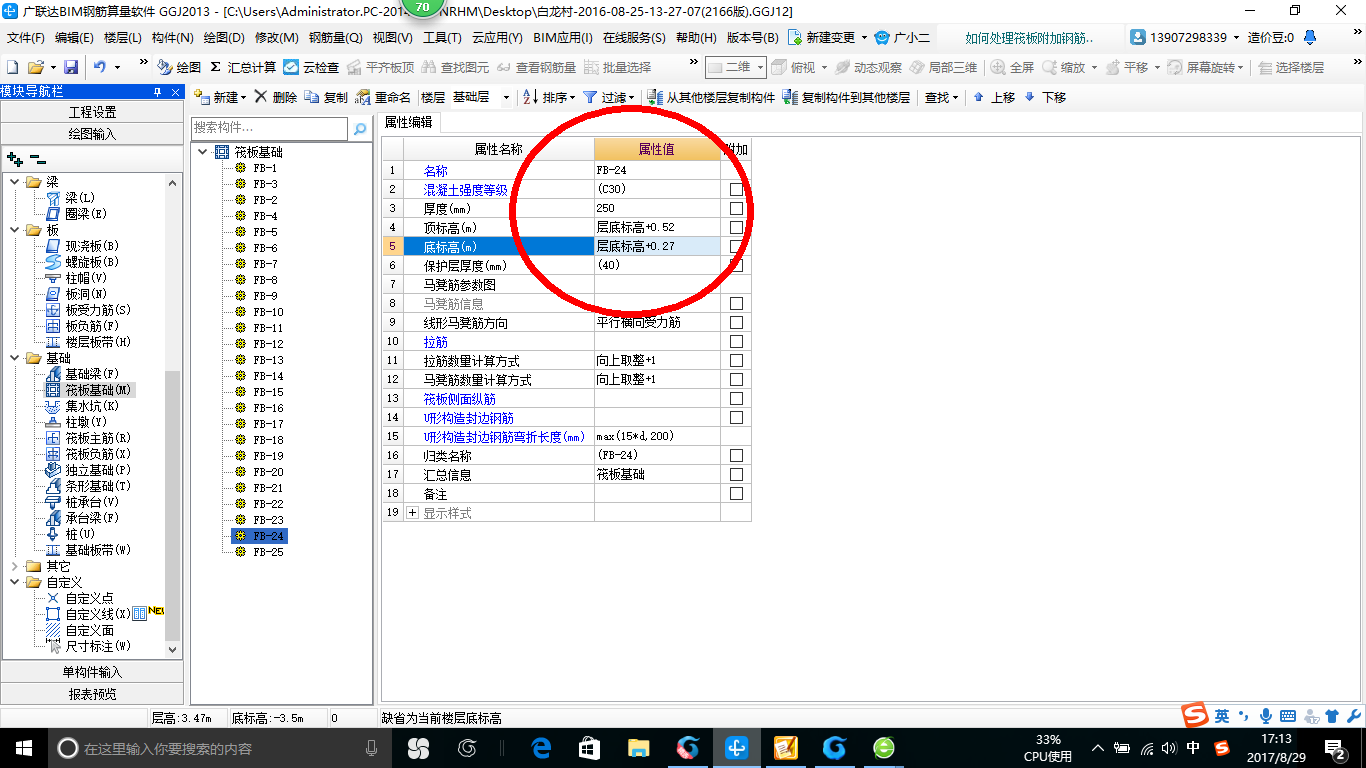Select 螺旋板(B) spiral slab type
Viewport: 1366px width, 768px height.
(x=82, y=262)
